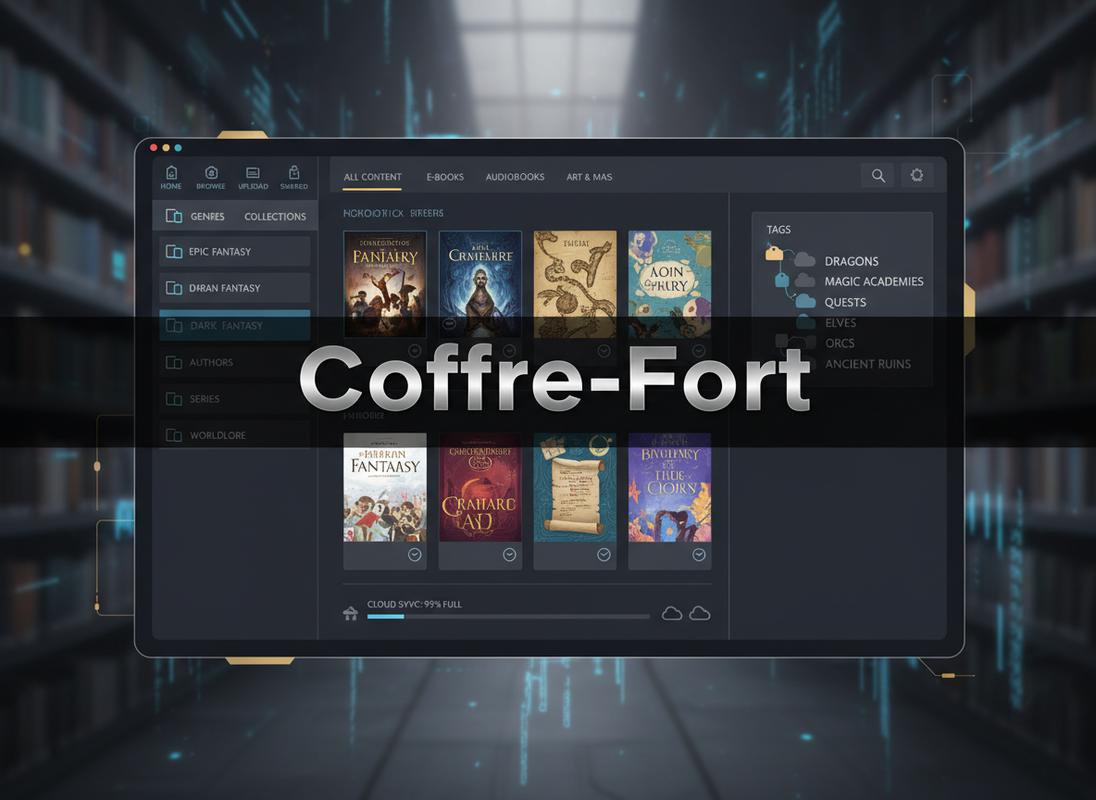Select the rightmost cloud icon in the status bar
Image resolution: width=1096 pixels, height=800 pixels.
click(700, 613)
